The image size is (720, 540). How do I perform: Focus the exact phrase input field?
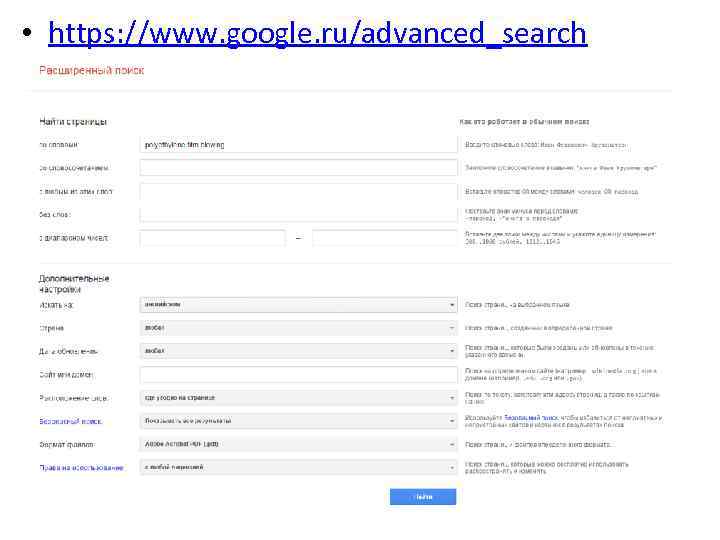[298, 168]
